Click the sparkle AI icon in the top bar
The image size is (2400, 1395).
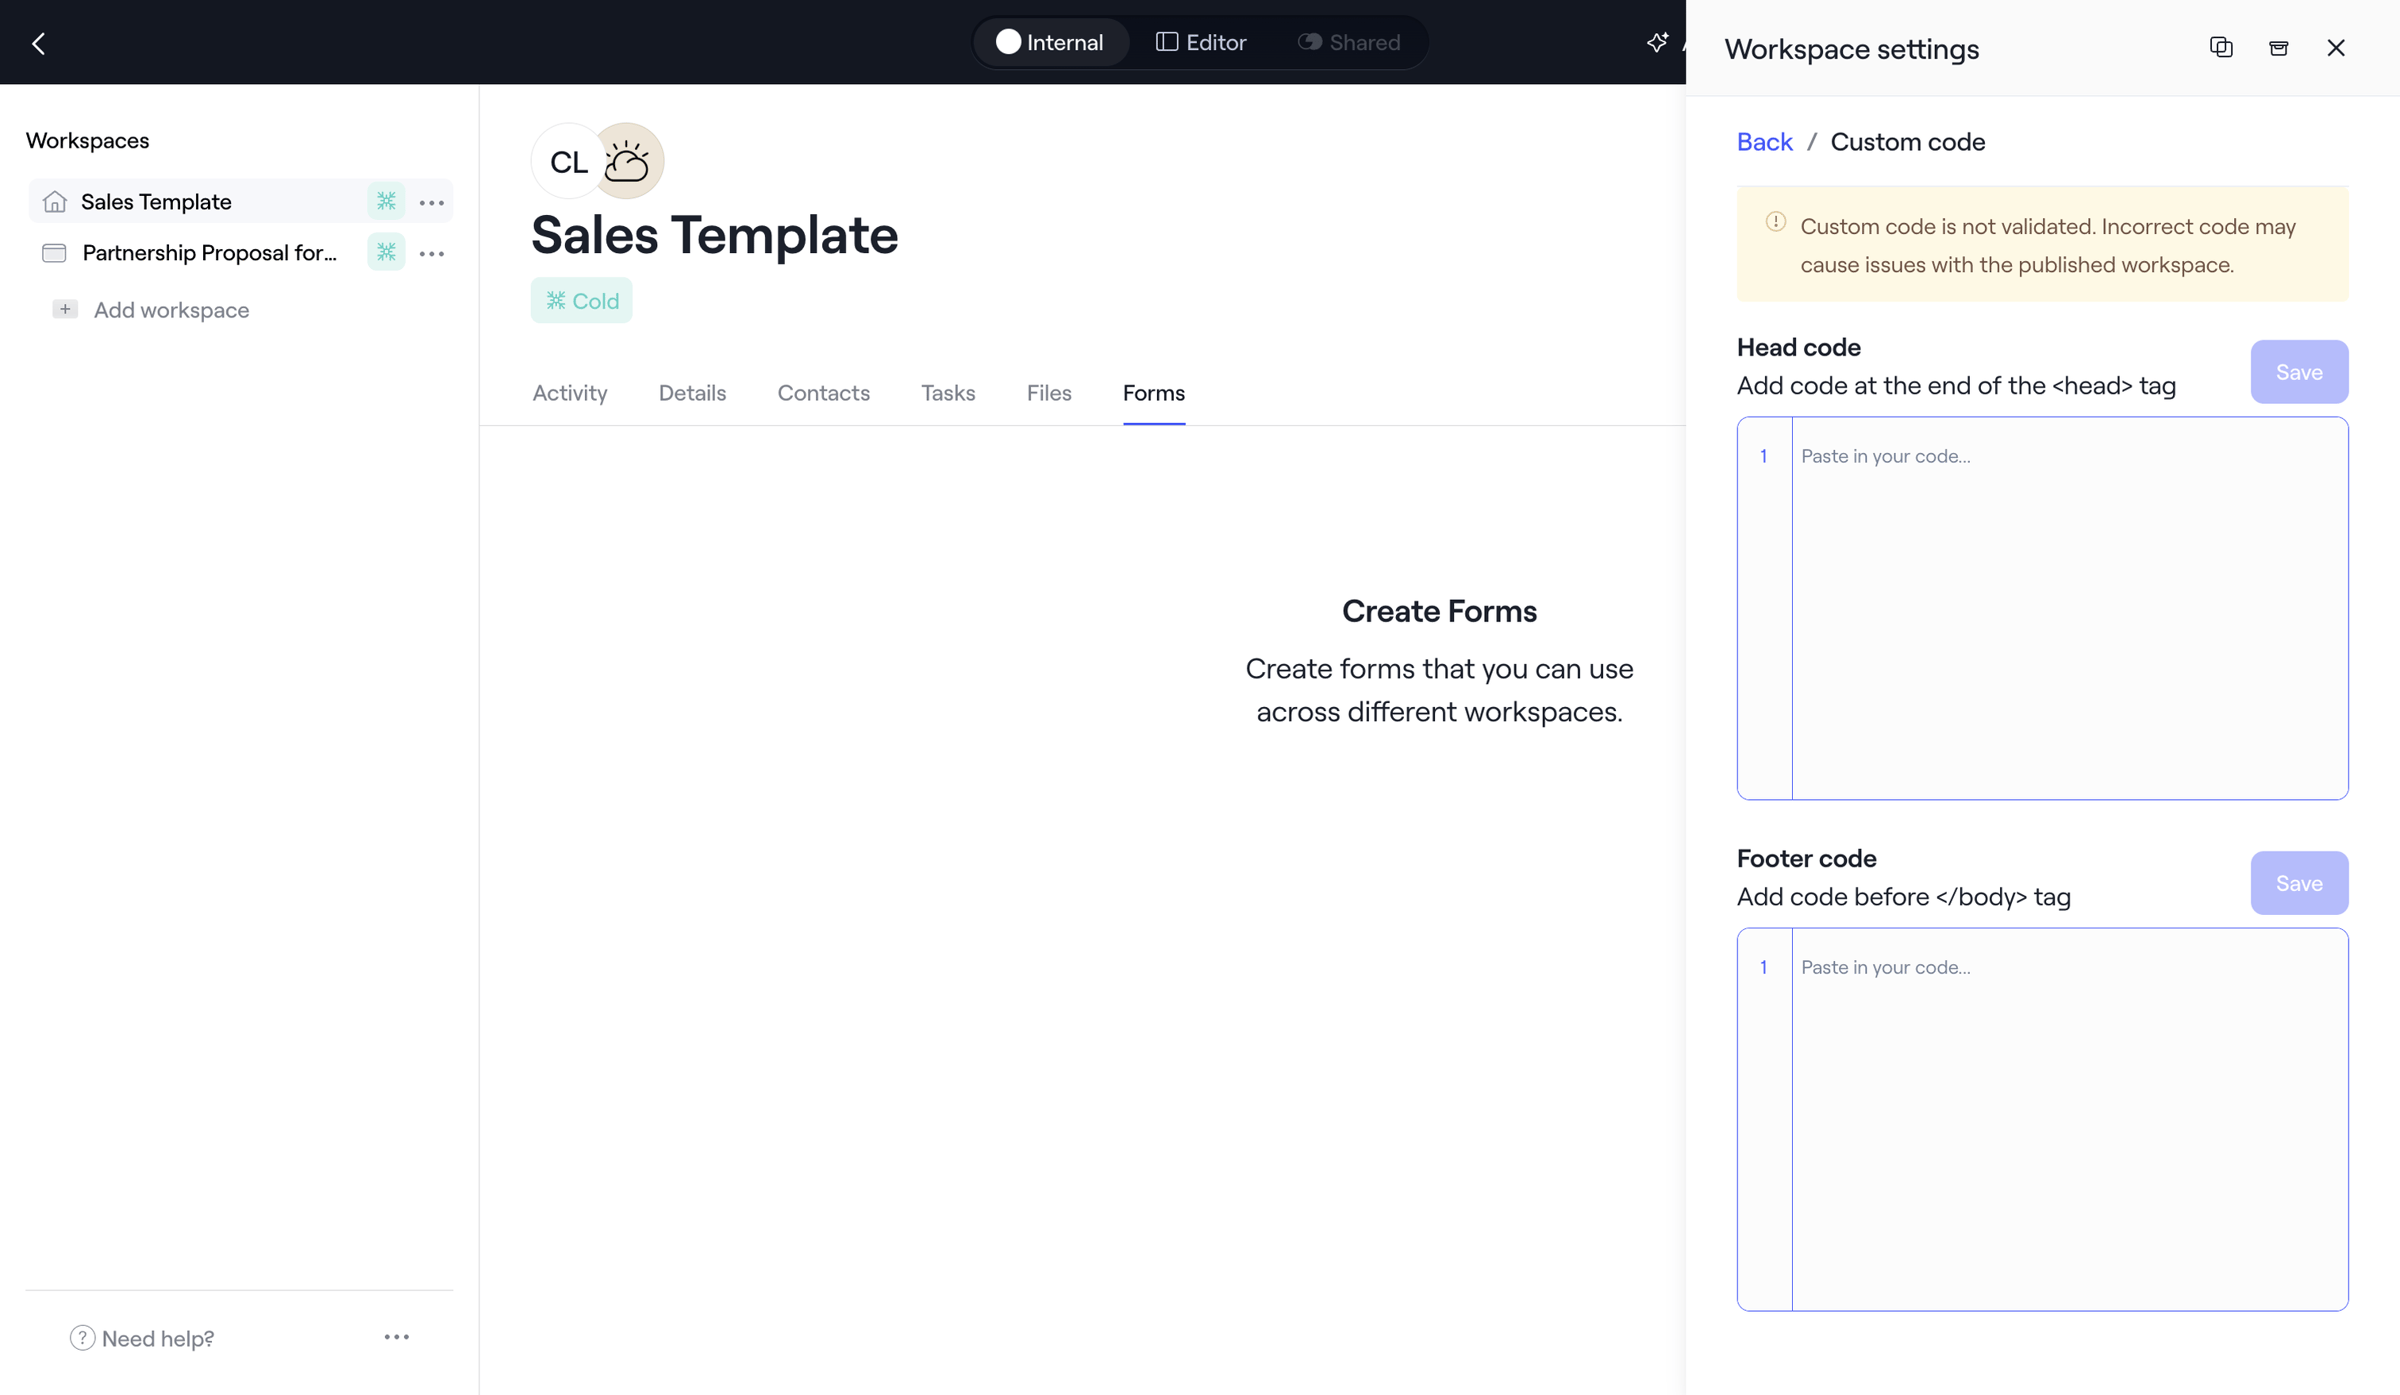[x=1657, y=42]
